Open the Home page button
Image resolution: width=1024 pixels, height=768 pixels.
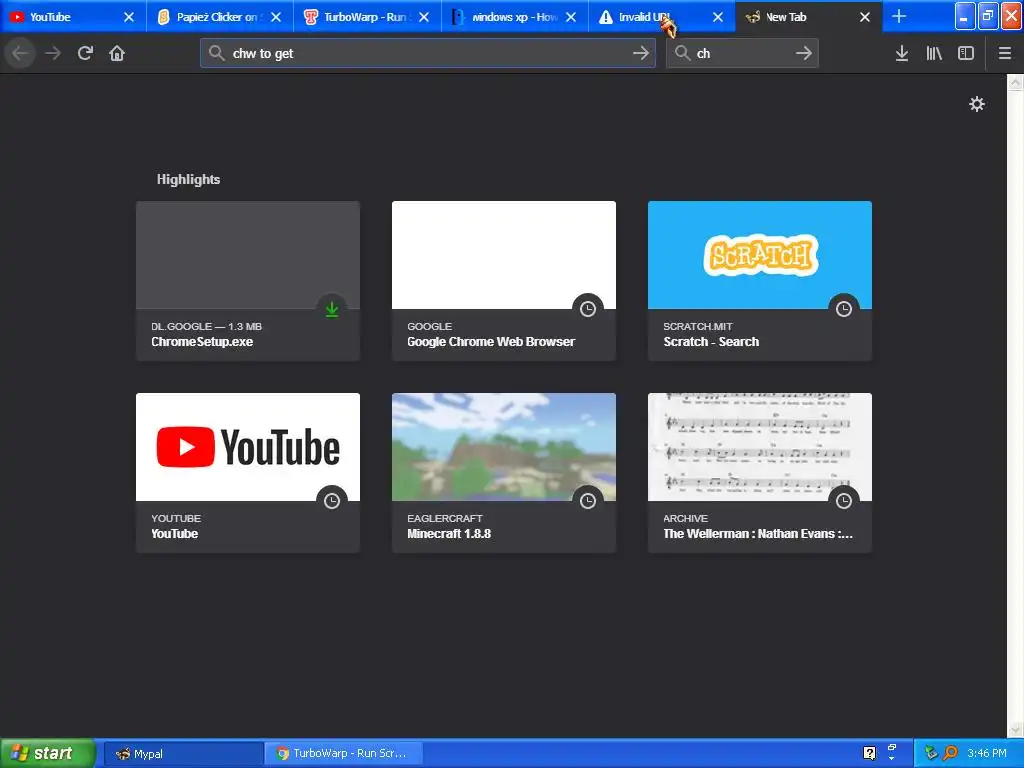coord(117,53)
